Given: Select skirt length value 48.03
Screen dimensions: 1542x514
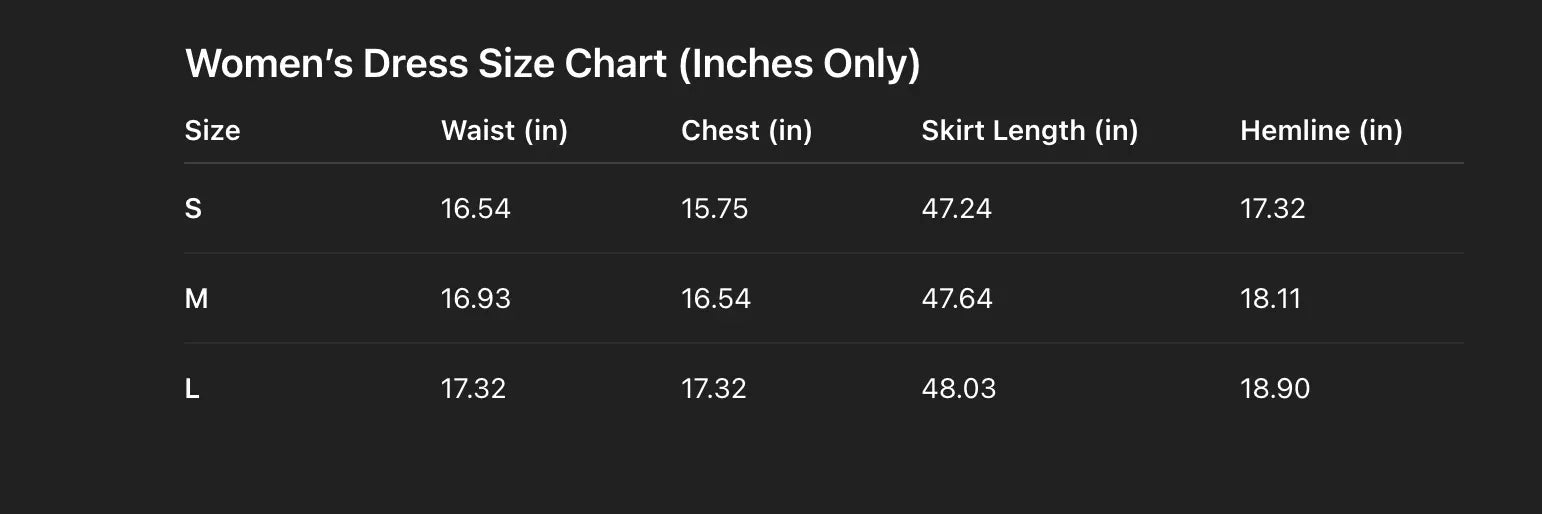Looking at the screenshot, I should pyautogui.click(x=958, y=389).
